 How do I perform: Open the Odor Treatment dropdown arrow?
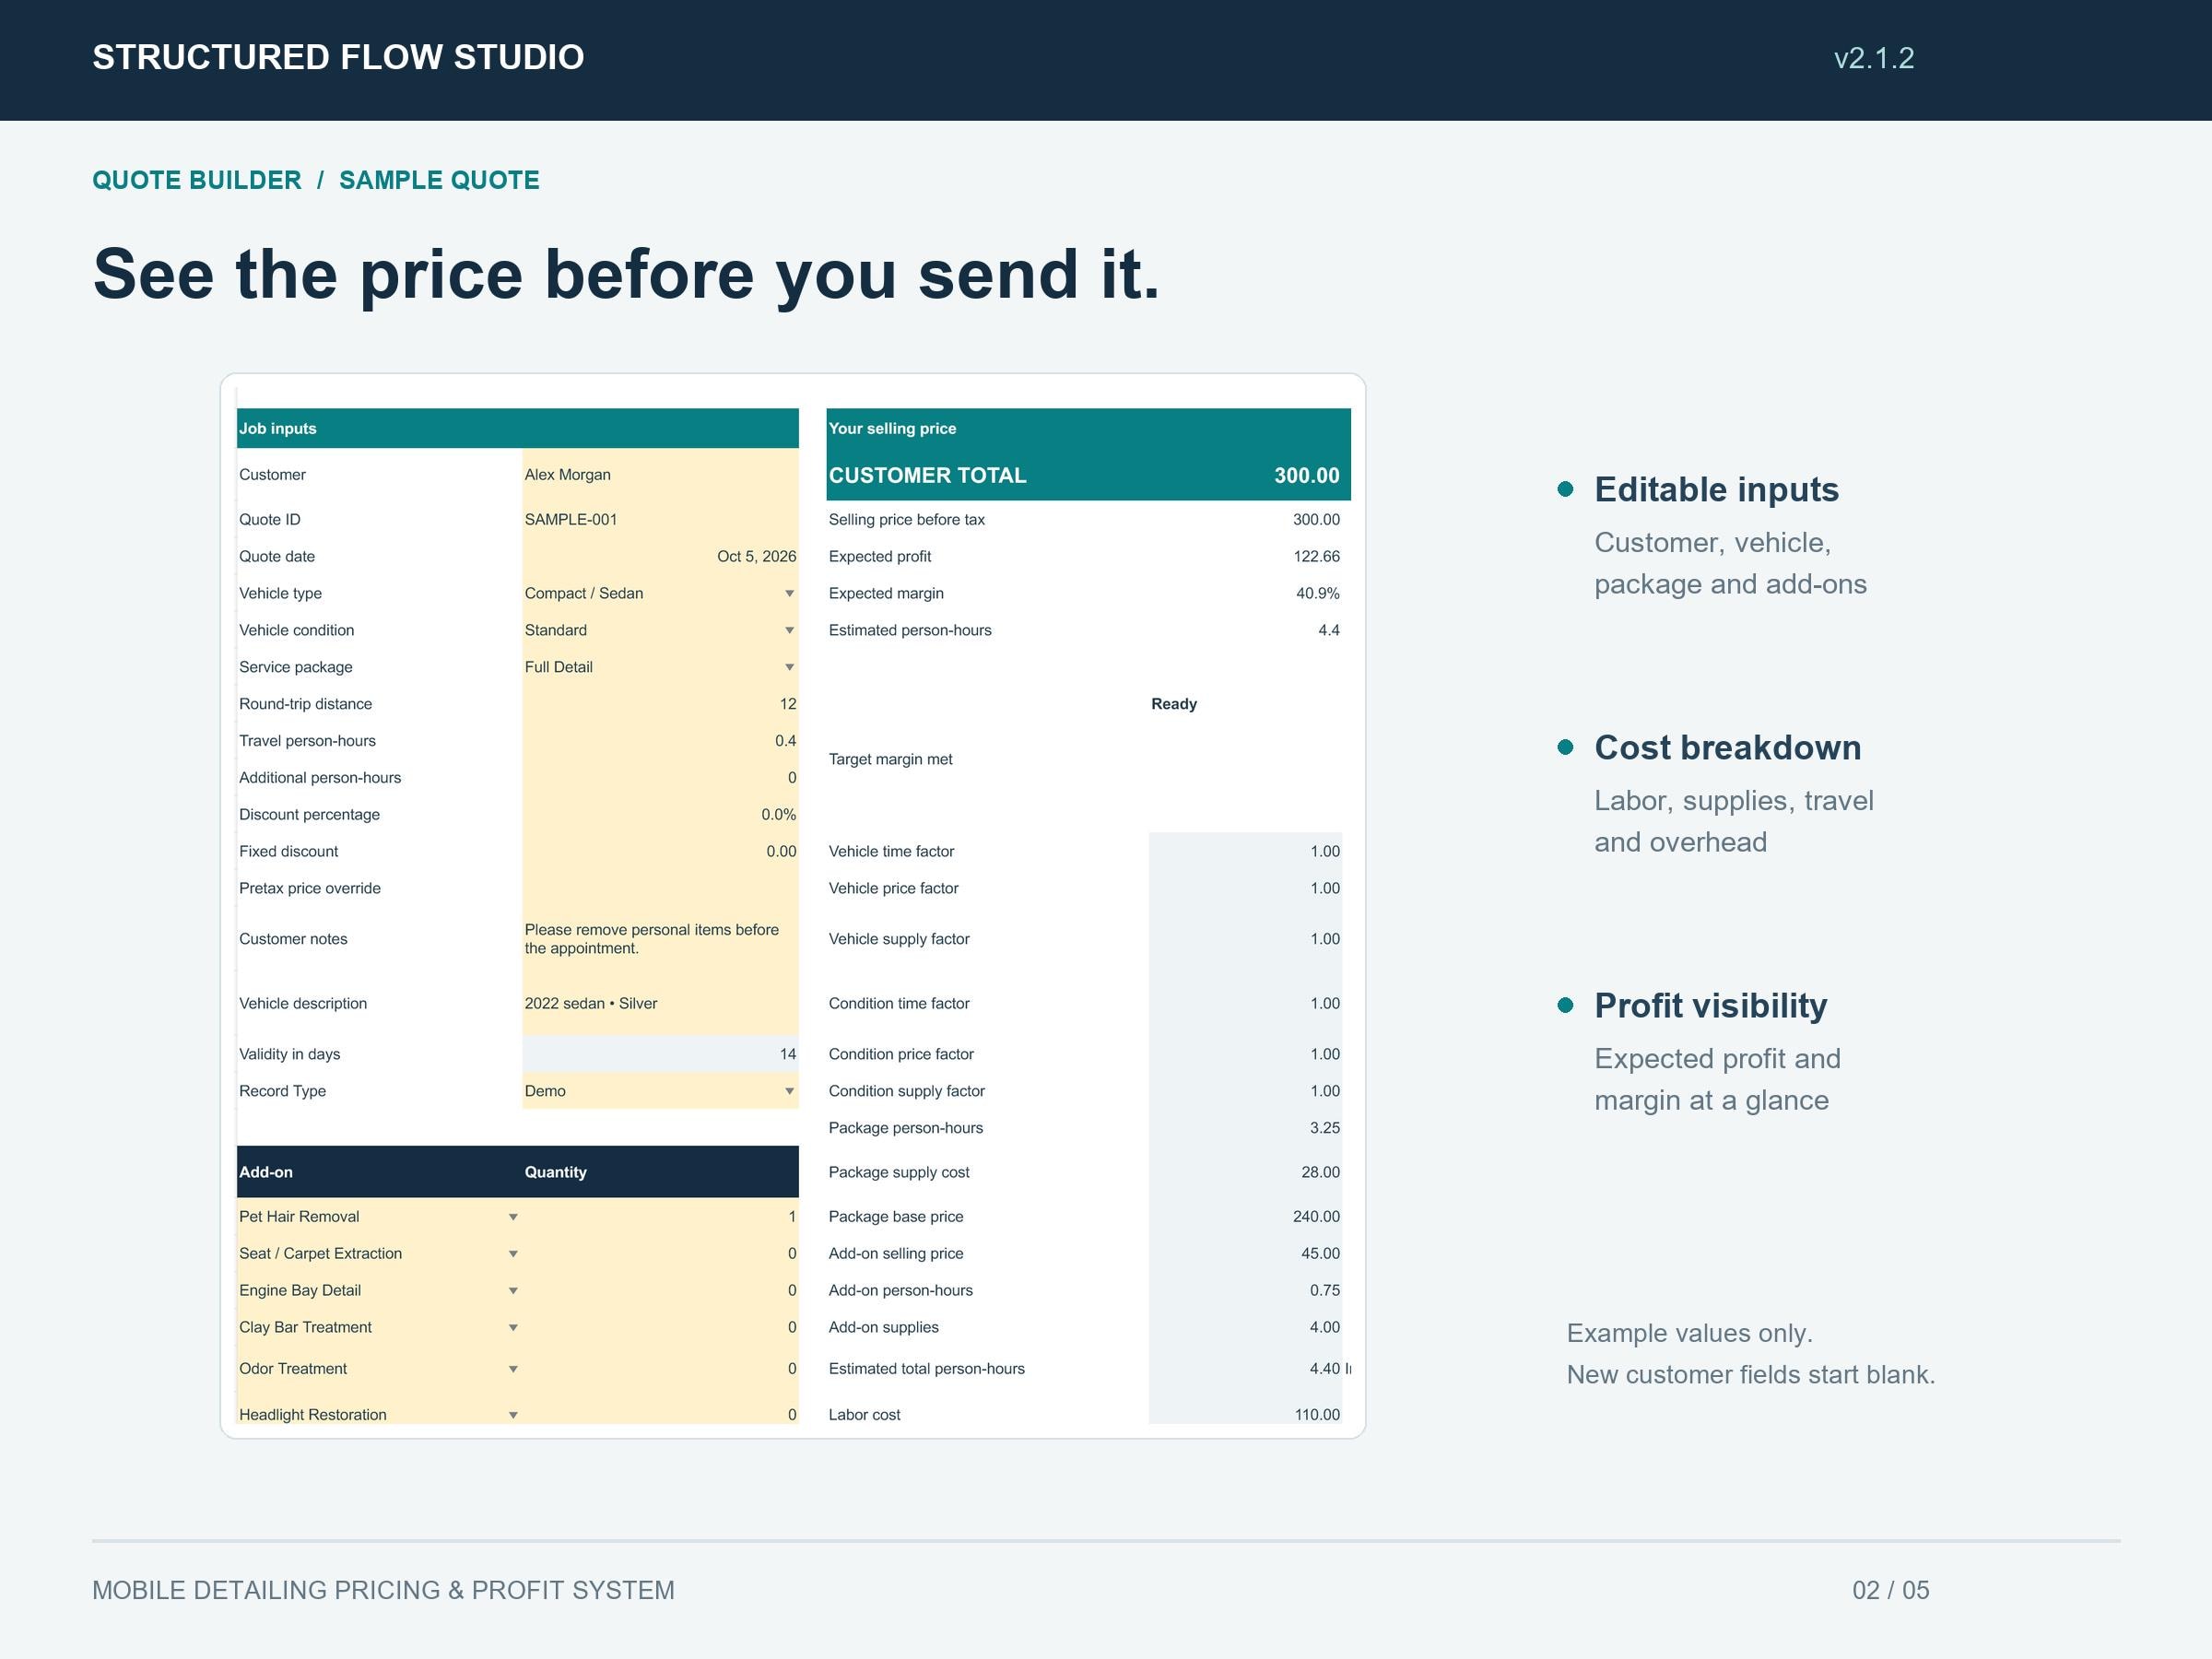[x=513, y=1370]
